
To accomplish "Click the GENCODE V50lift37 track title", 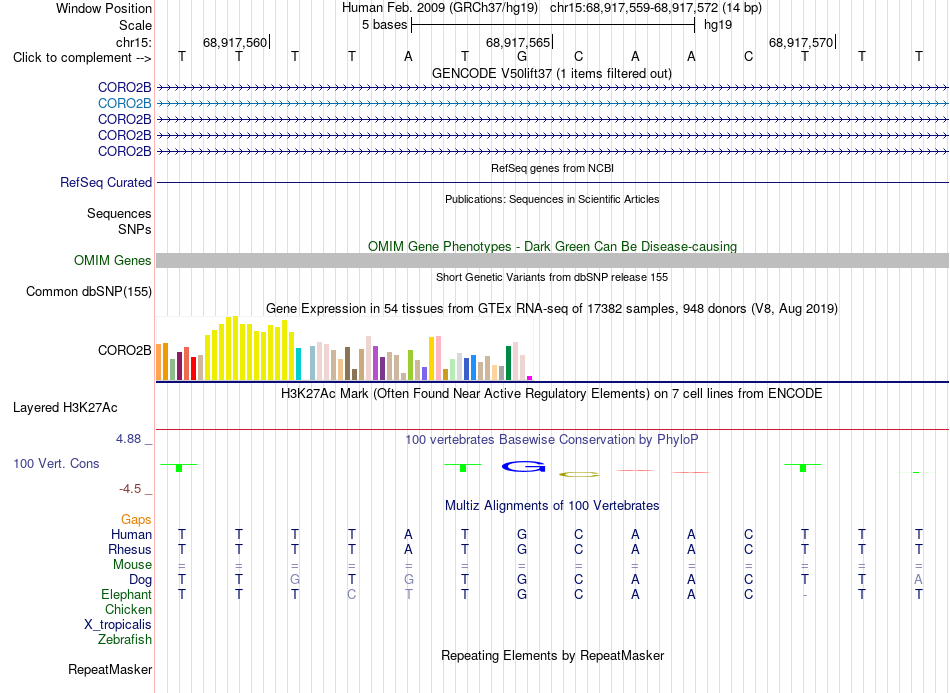I will point(551,73).
